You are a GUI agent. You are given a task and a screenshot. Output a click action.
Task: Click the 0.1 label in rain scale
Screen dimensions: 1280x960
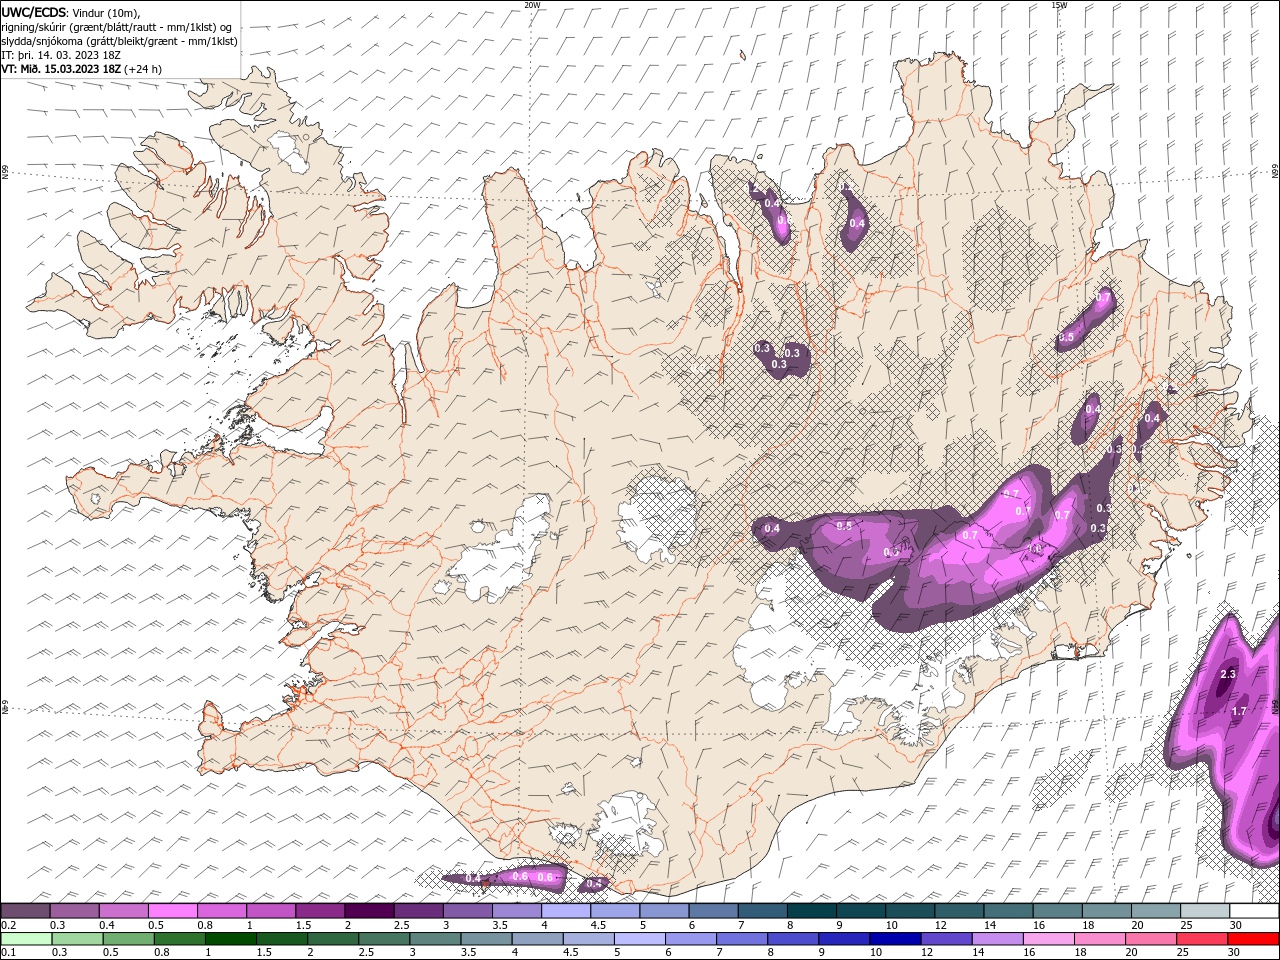[9, 953]
